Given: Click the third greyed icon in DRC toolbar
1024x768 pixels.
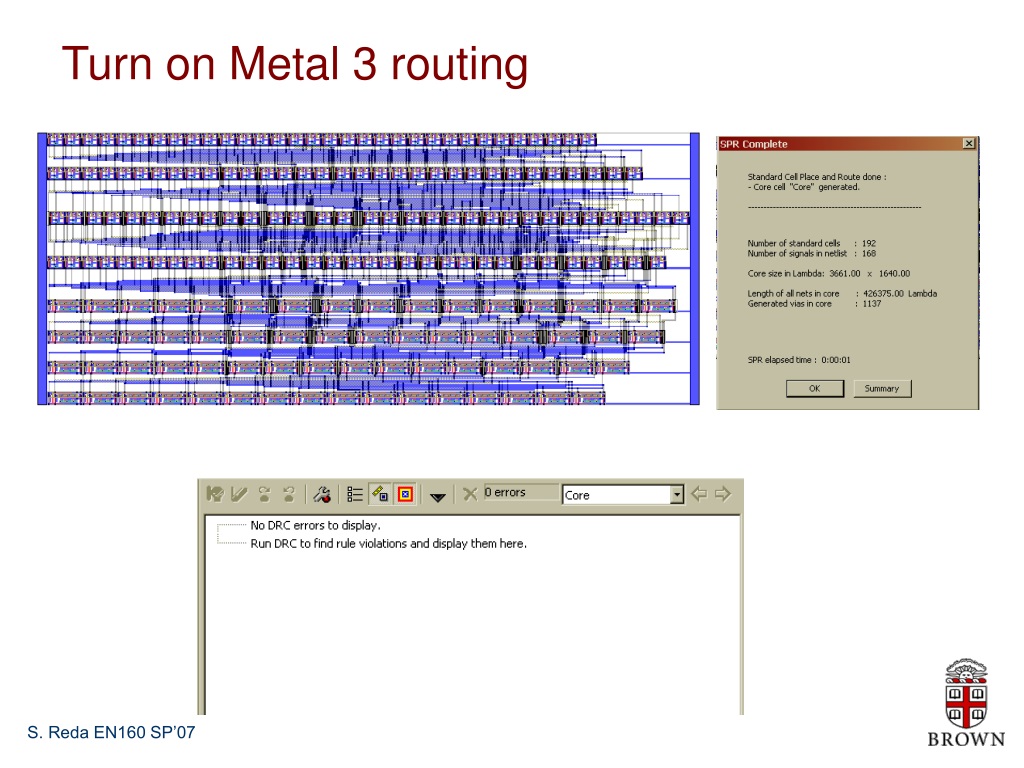Looking at the screenshot, I should 264,494.
